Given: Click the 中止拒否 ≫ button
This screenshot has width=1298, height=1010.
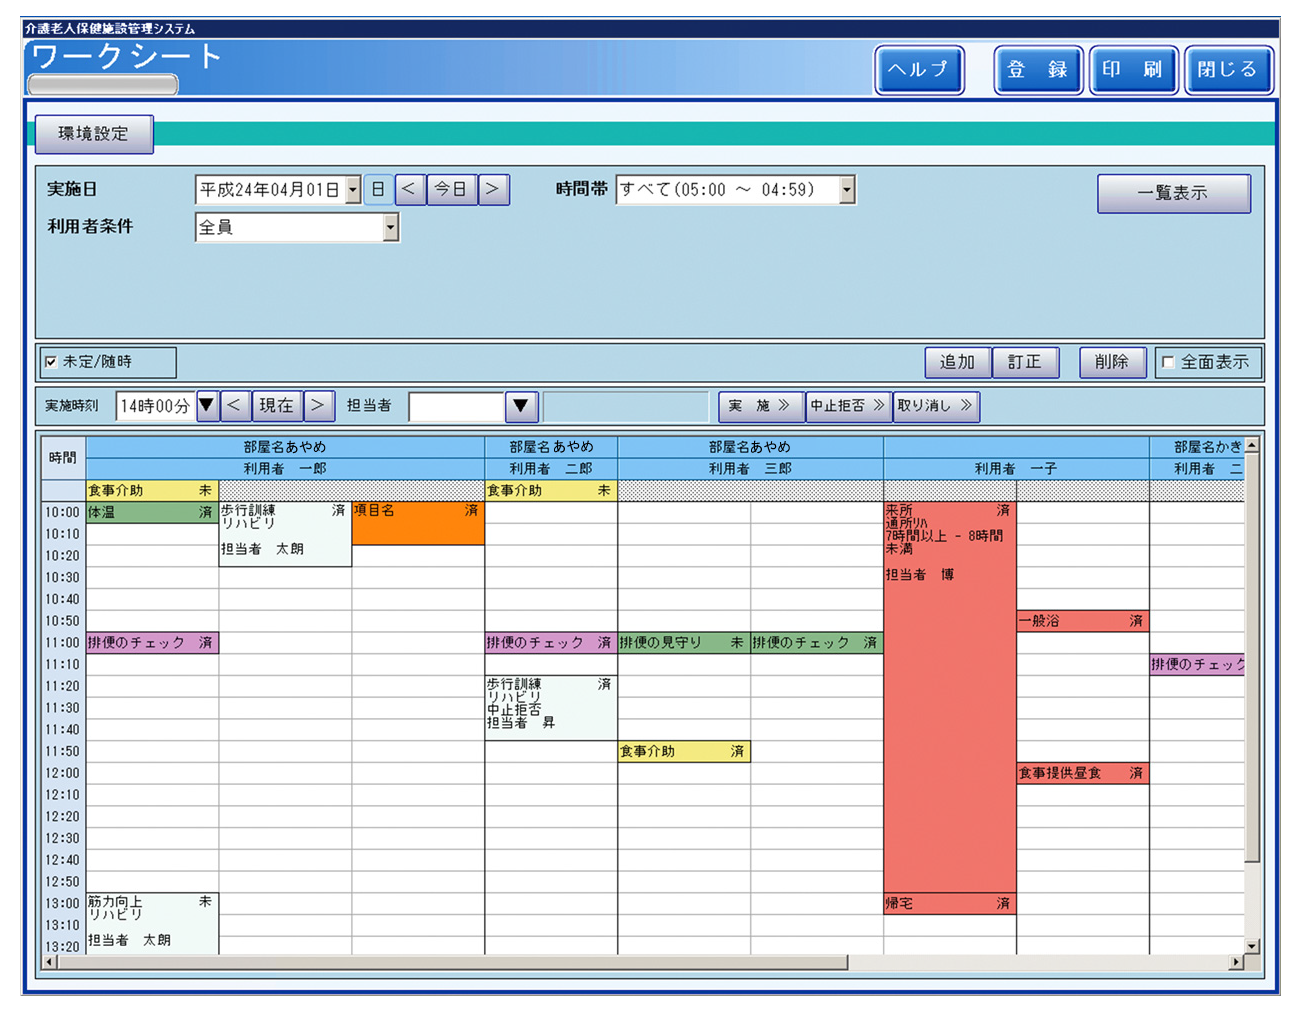Looking at the screenshot, I should click(848, 406).
